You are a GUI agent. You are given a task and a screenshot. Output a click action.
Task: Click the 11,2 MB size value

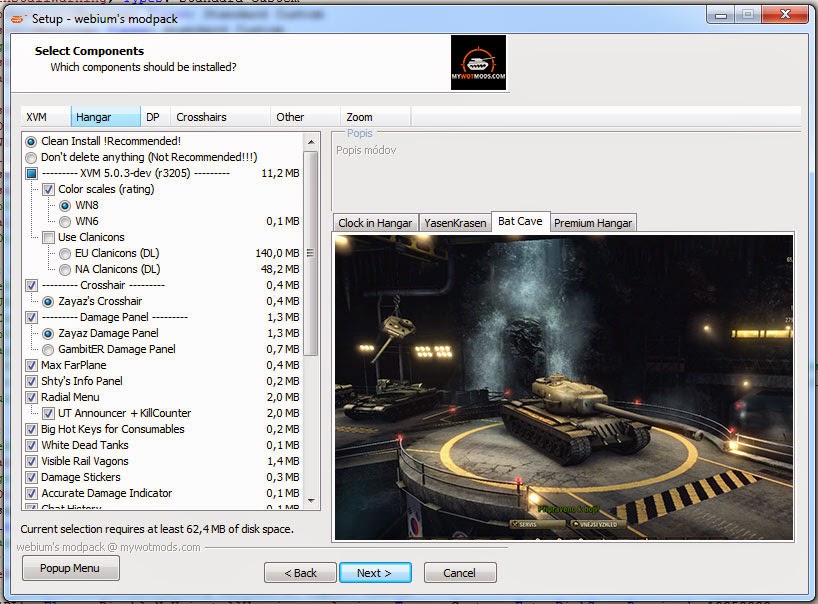[x=280, y=173]
